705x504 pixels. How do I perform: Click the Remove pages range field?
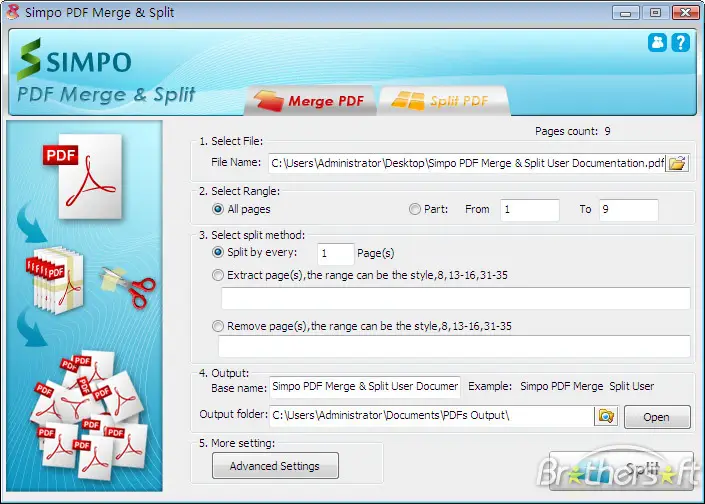pyautogui.click(x=454, y=346)
